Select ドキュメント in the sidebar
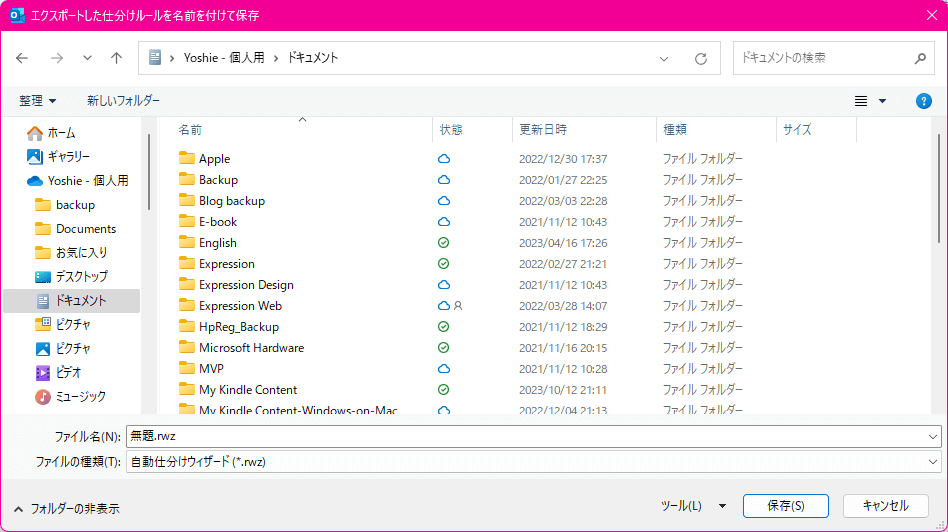Screen dimensions: 948x532 (72, 300)
